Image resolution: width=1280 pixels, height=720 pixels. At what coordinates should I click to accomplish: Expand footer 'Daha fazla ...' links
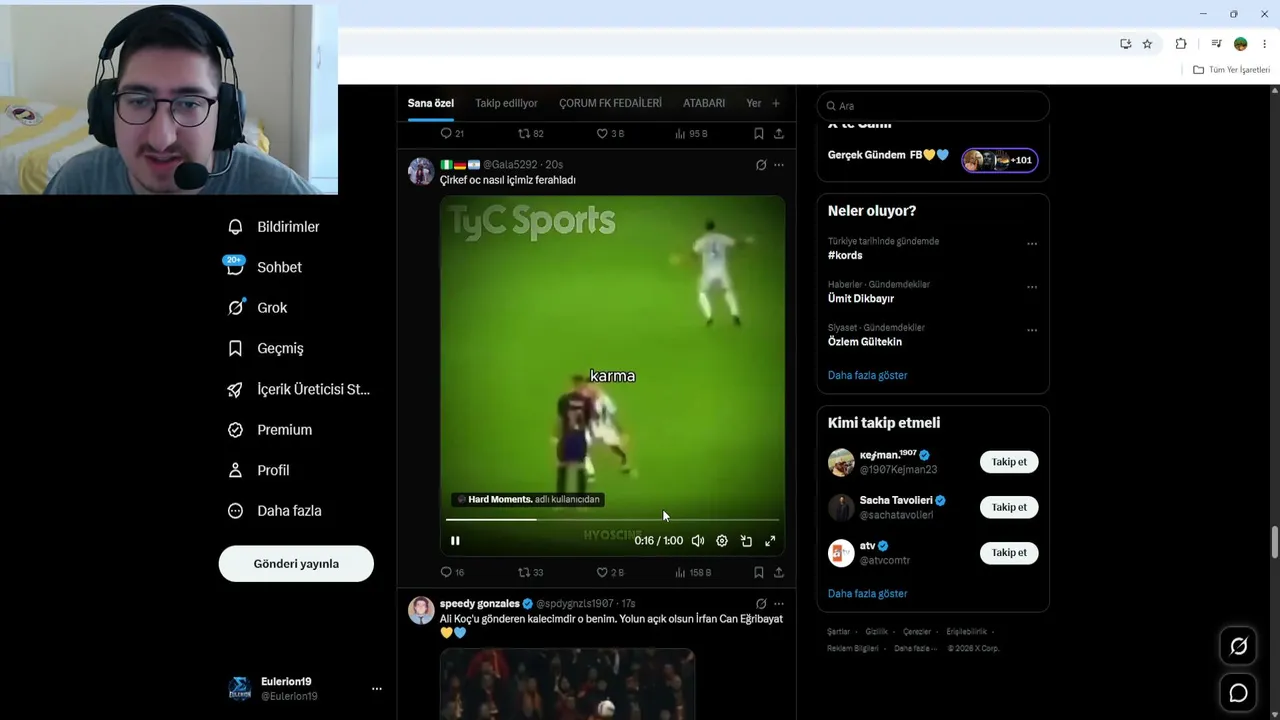pyautogui.click(x=915, y=648)
